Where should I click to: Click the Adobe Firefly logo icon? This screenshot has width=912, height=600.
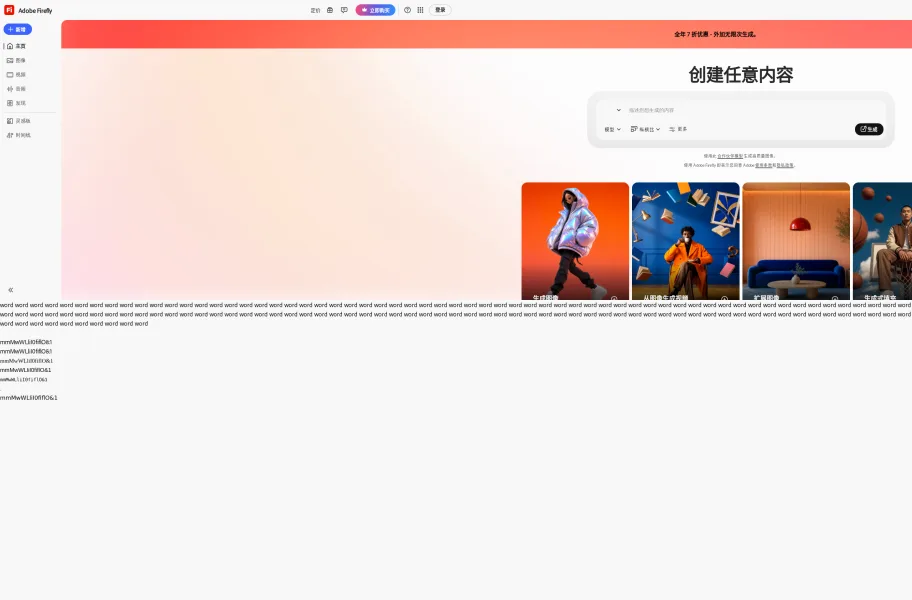(9, 10)
